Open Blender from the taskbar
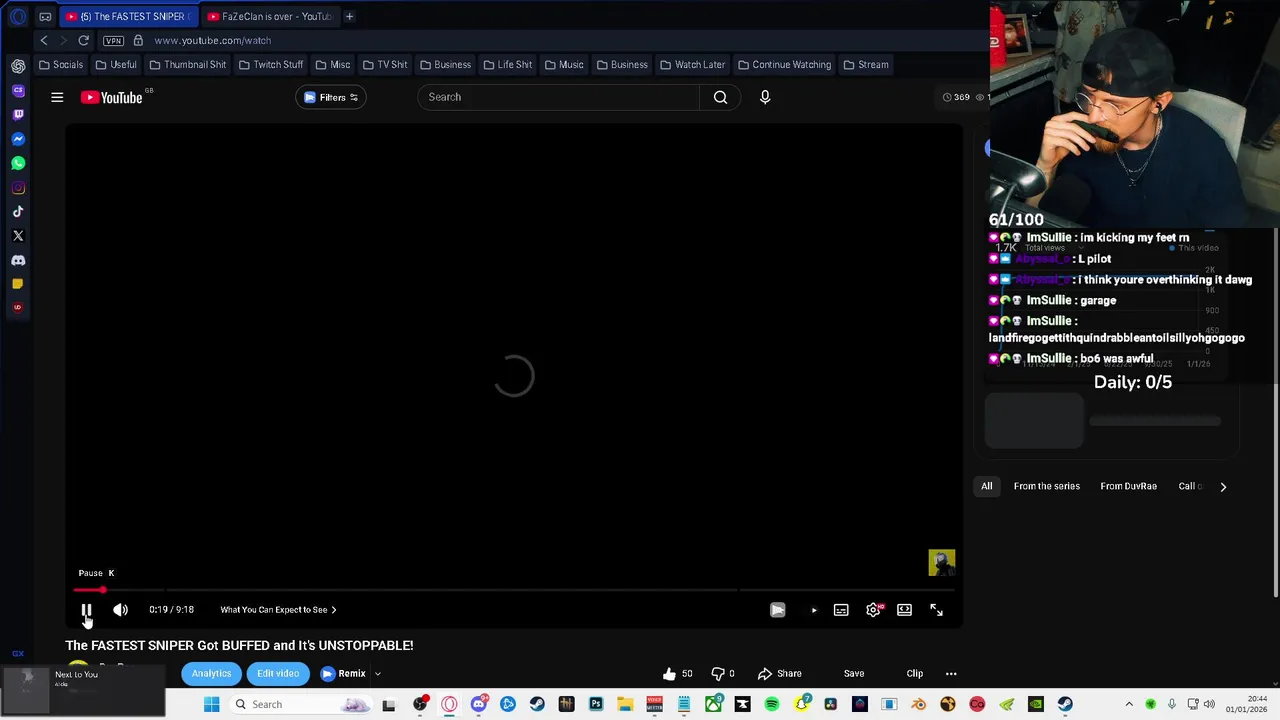1280x720 pixels. coord(918,705)
